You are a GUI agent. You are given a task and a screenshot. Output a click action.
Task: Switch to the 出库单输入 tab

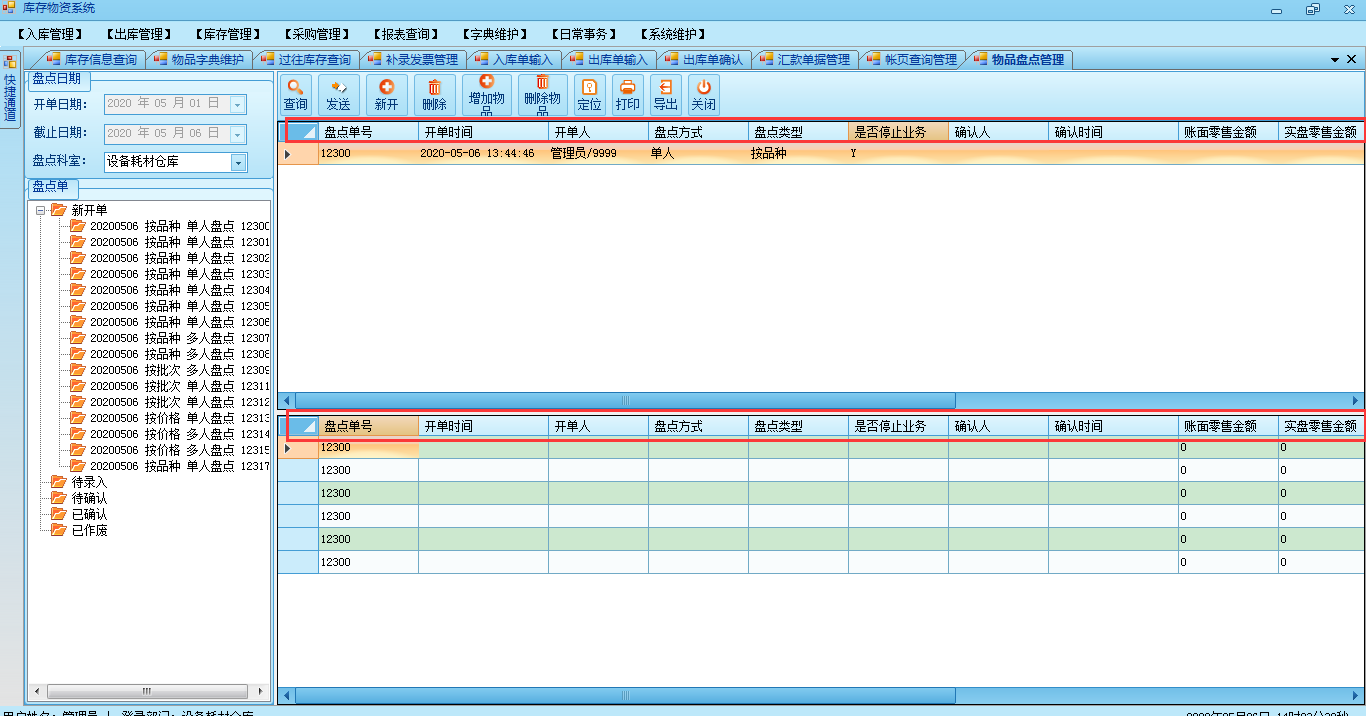pos(608,60)
